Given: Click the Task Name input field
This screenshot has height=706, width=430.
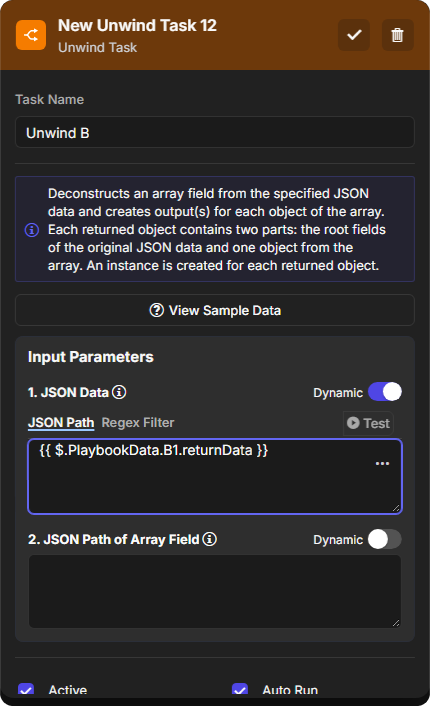Looking at the screenshot, I should click(215, 132).
